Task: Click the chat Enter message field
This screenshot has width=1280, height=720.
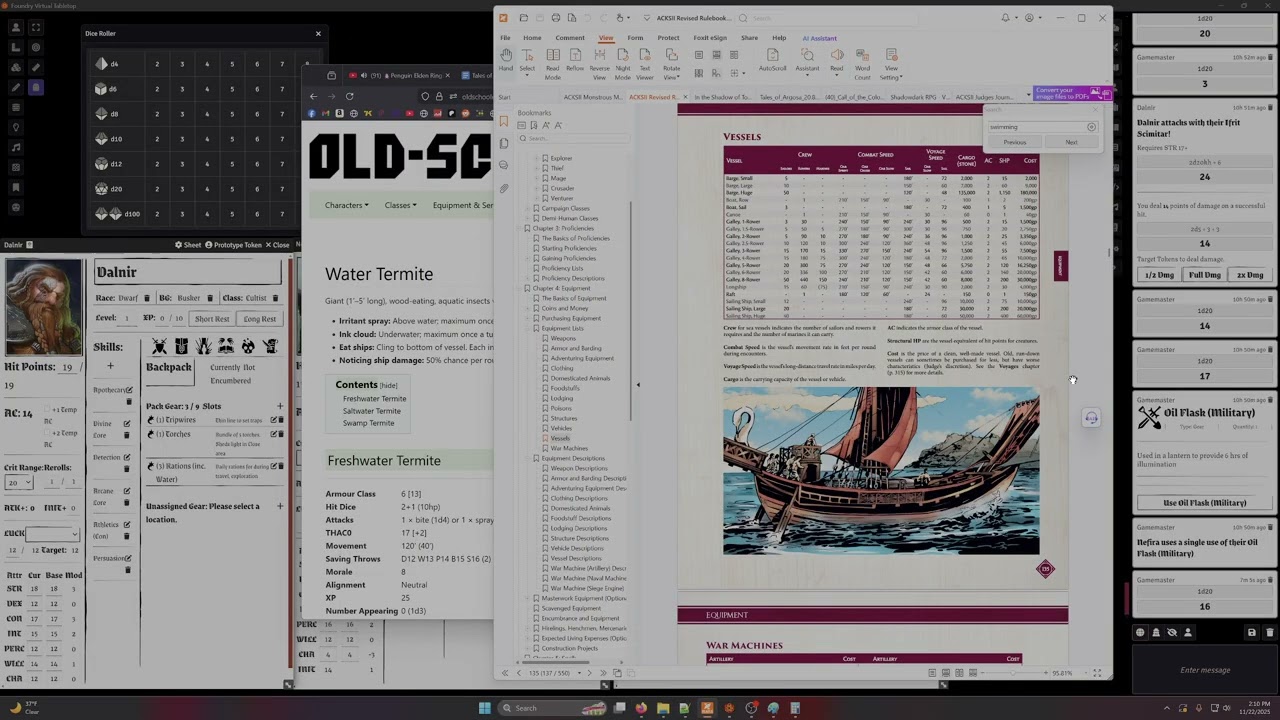Action: pyautogui.click(x=1204, y=670)
